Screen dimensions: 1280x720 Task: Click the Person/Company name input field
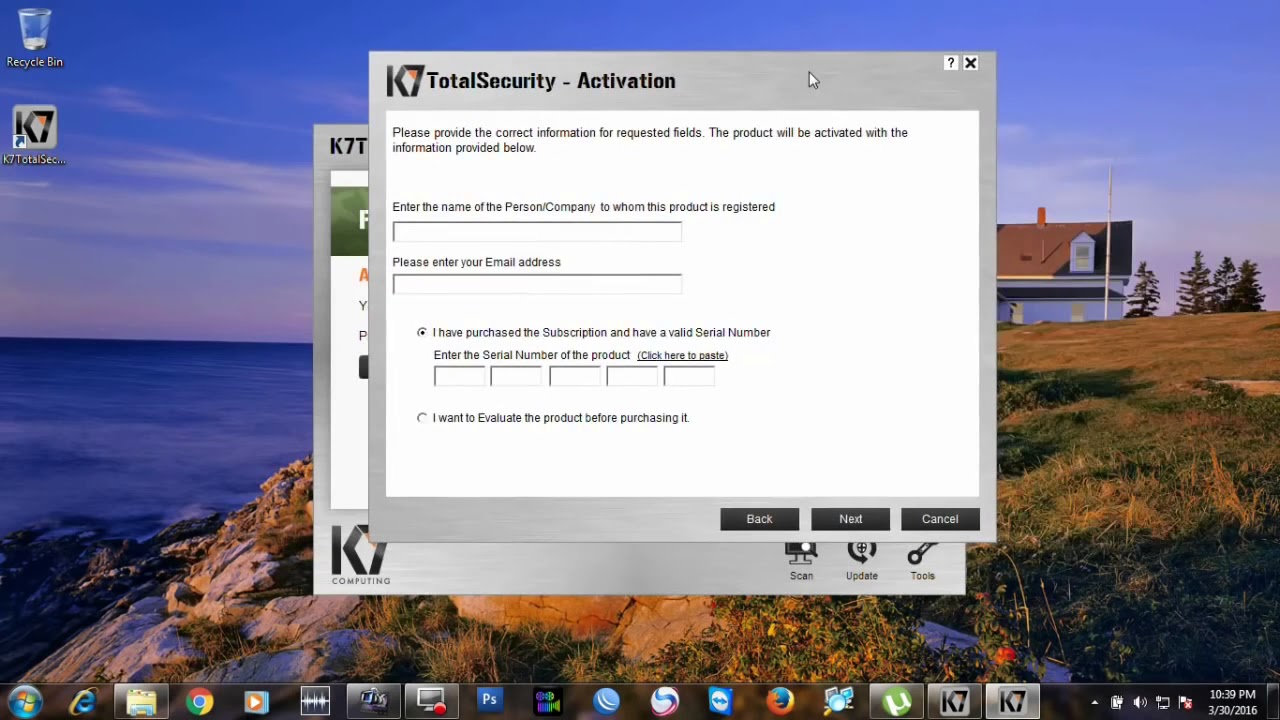pyautogui.click(x=537, y=232)
